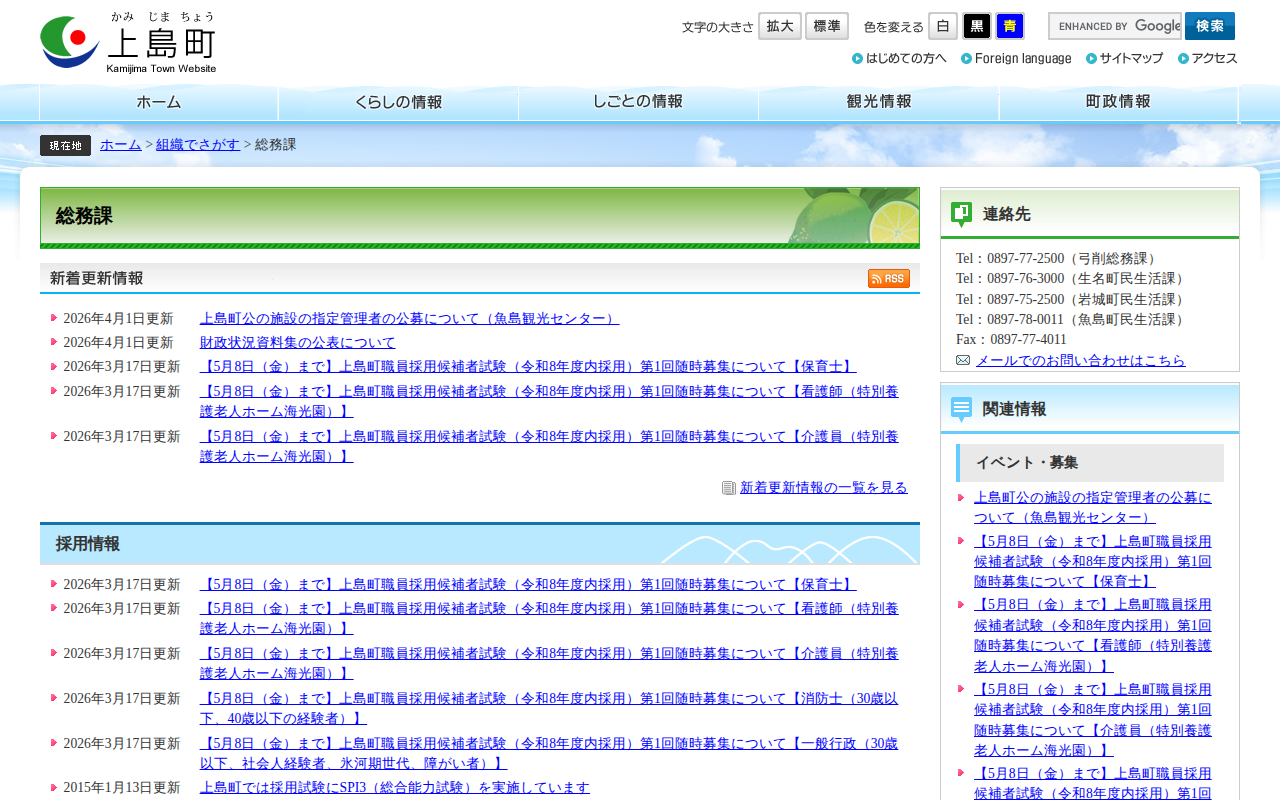Click メールでのお問い合わせはこちら link
The image size is (1280, 800).
pyautogui.click(x=1081, y=361)
